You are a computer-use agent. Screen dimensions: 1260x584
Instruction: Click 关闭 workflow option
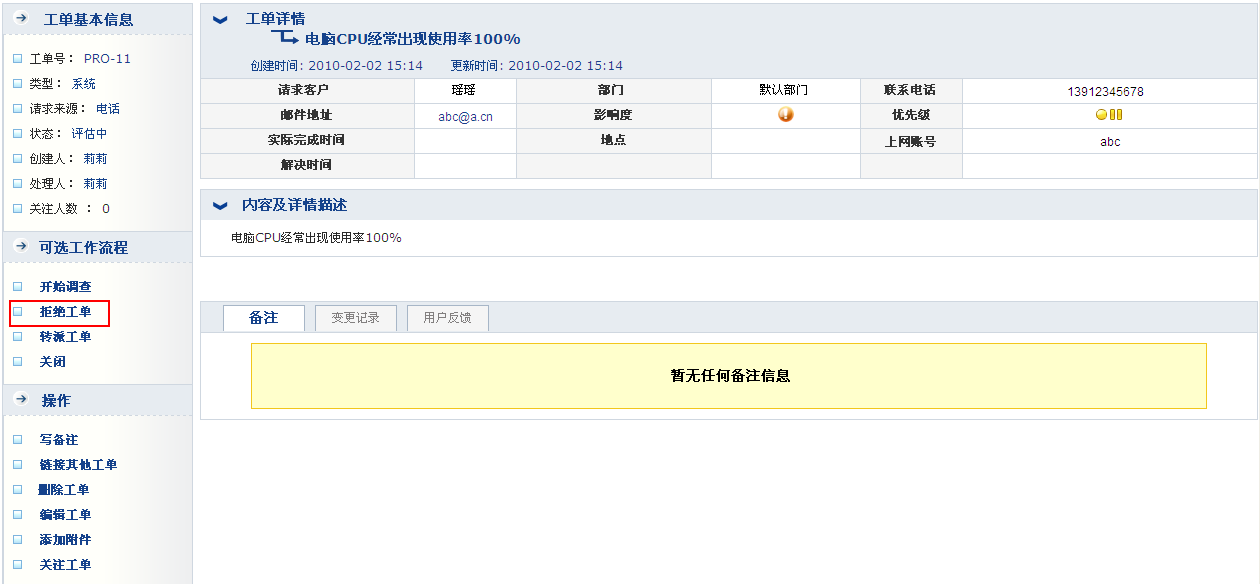[x=52, y=362]
